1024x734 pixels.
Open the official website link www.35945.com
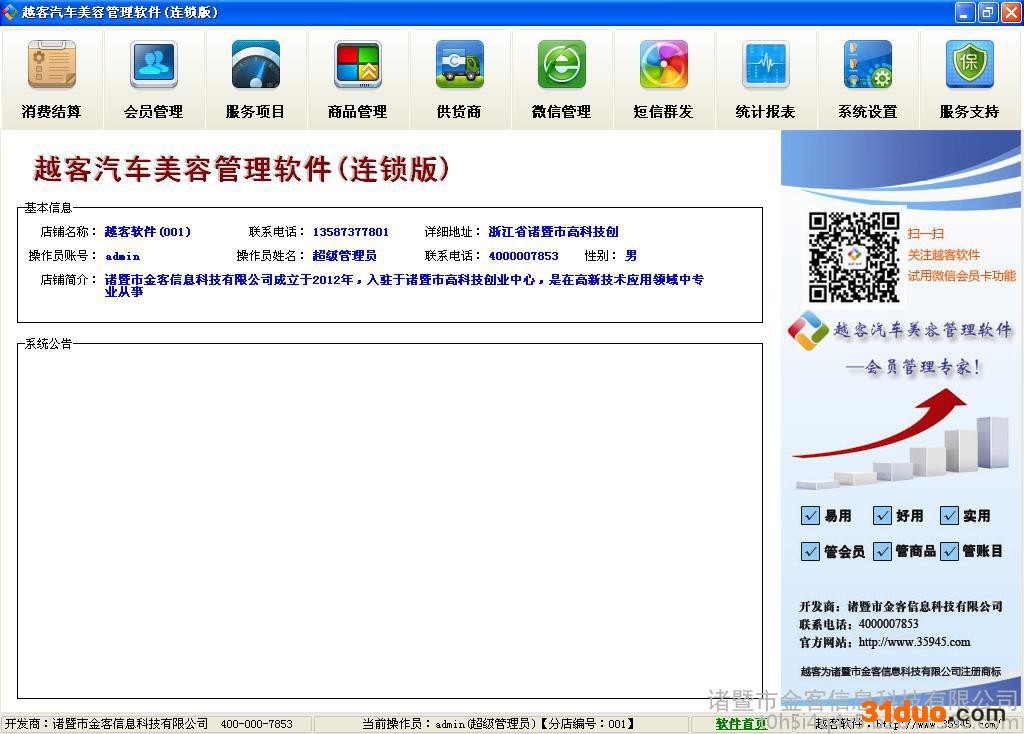[914, 642]
